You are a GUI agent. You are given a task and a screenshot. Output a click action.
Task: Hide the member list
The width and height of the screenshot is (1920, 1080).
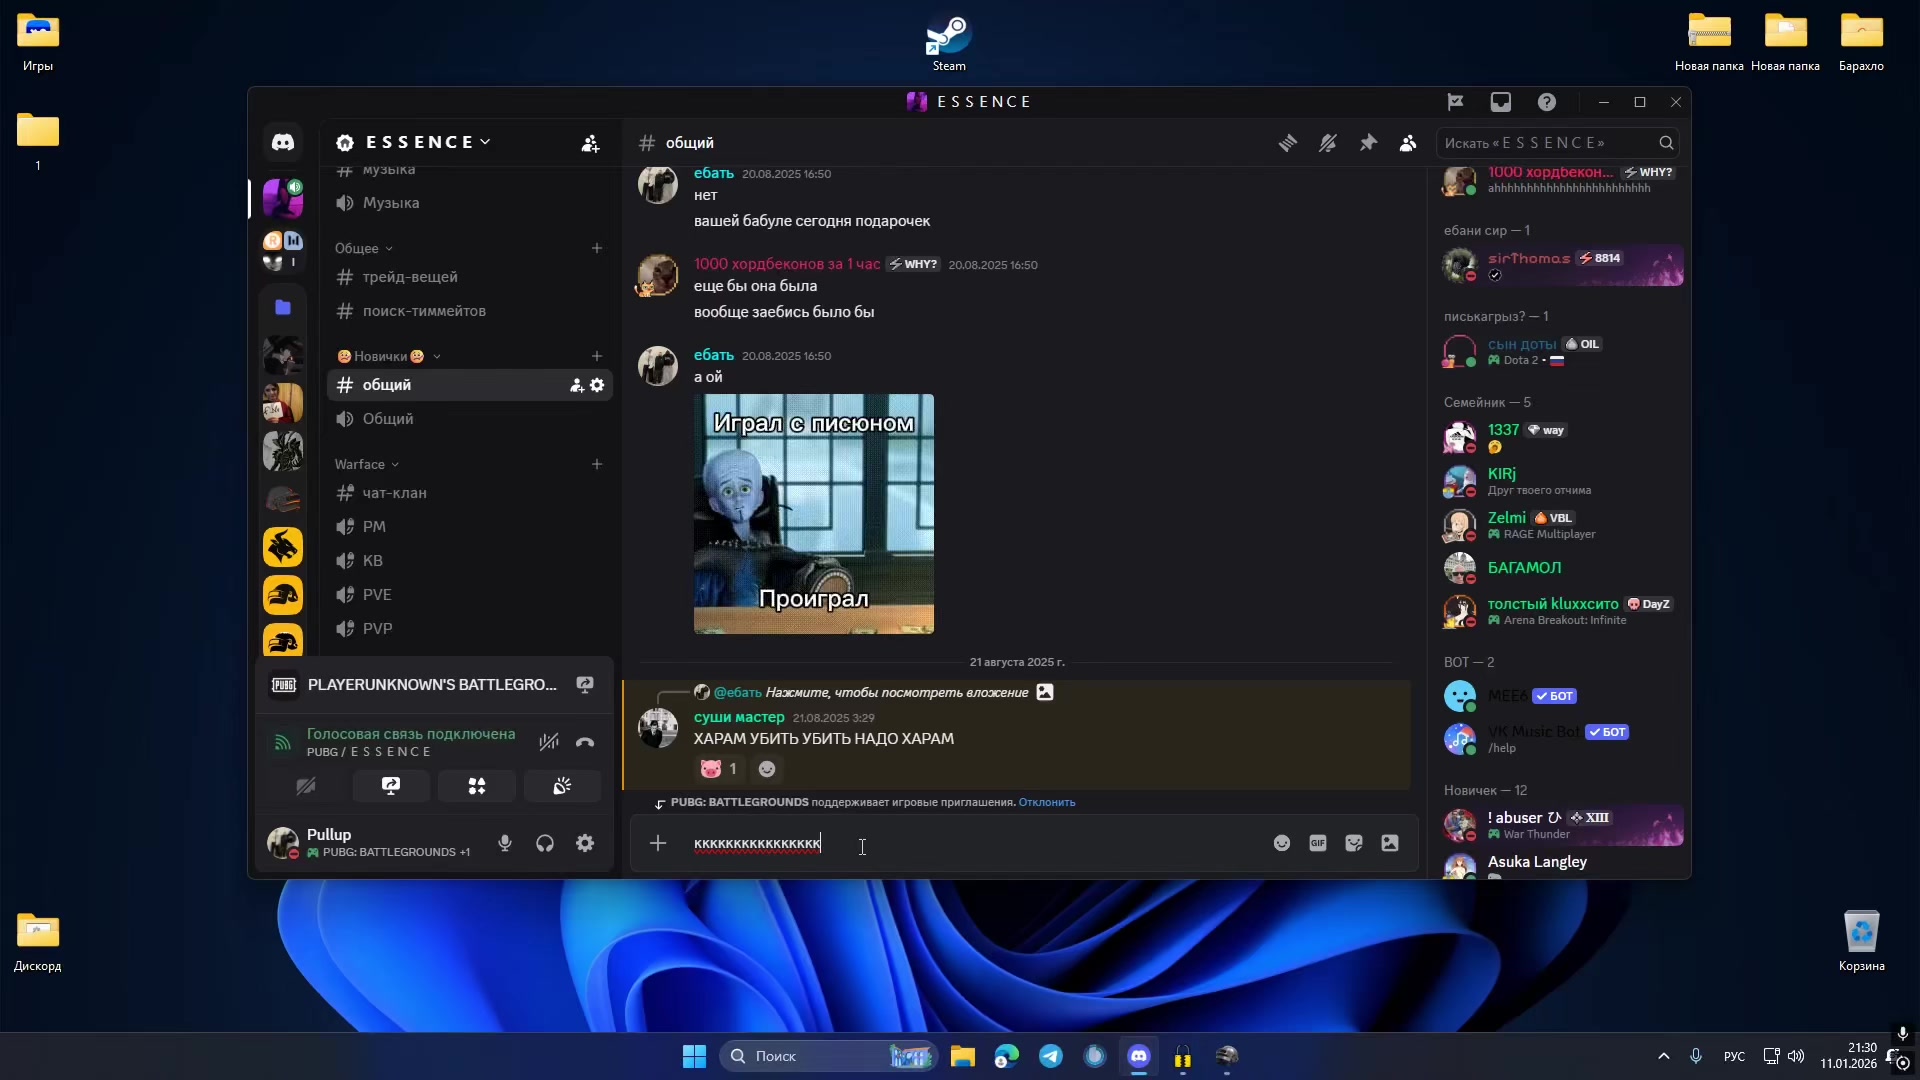click(x=1408, y=143)
